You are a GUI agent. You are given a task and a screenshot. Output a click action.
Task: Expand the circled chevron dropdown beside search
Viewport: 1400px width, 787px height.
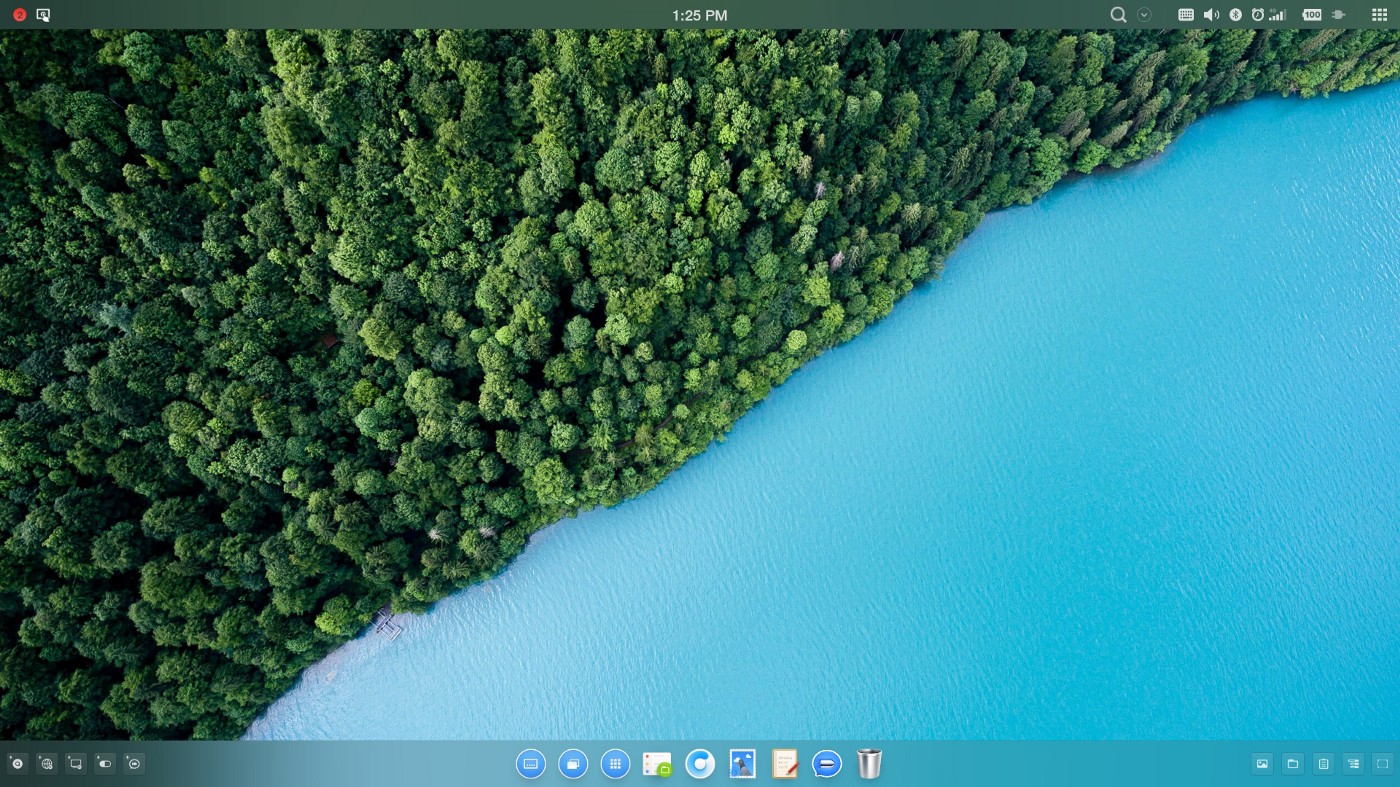(x=1144, y=15)
